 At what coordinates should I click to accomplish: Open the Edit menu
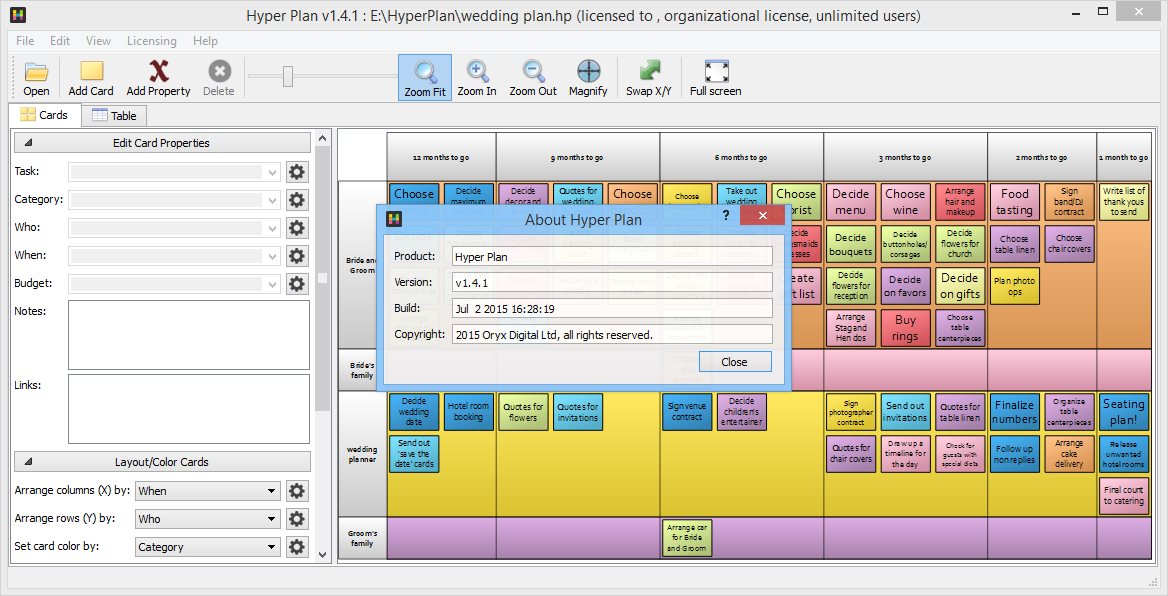click(x=60, y=41)
